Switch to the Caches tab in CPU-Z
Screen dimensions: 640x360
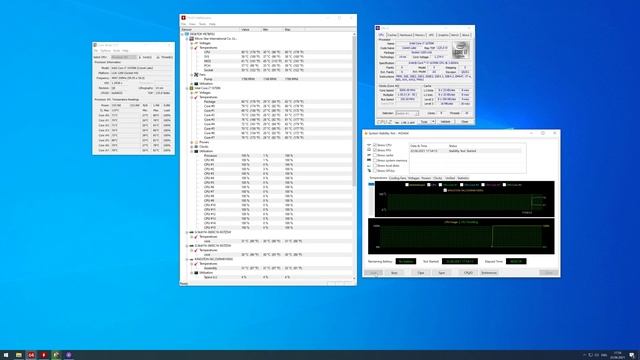[x=392, y=35]
